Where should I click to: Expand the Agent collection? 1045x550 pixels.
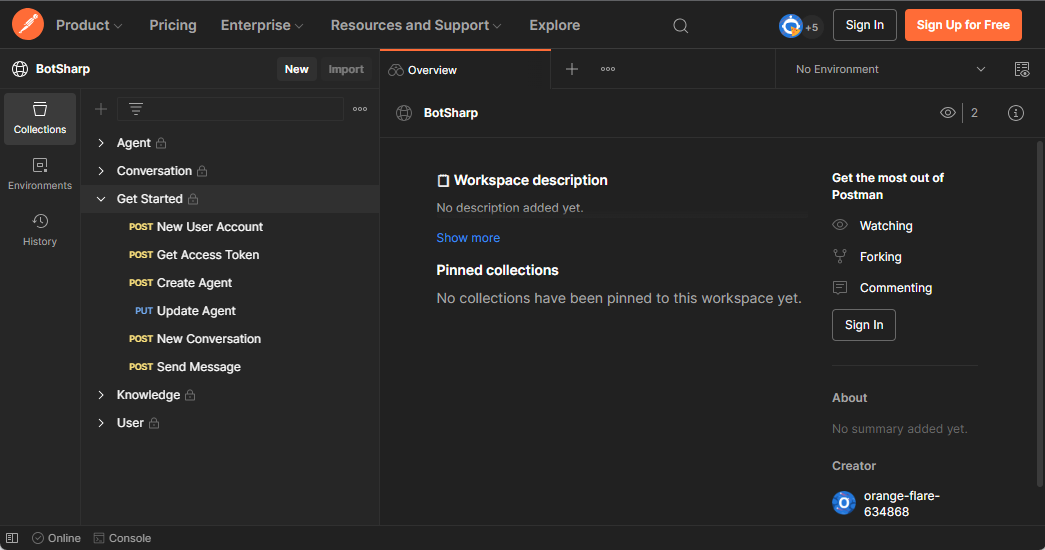click(x=101, y=143)
